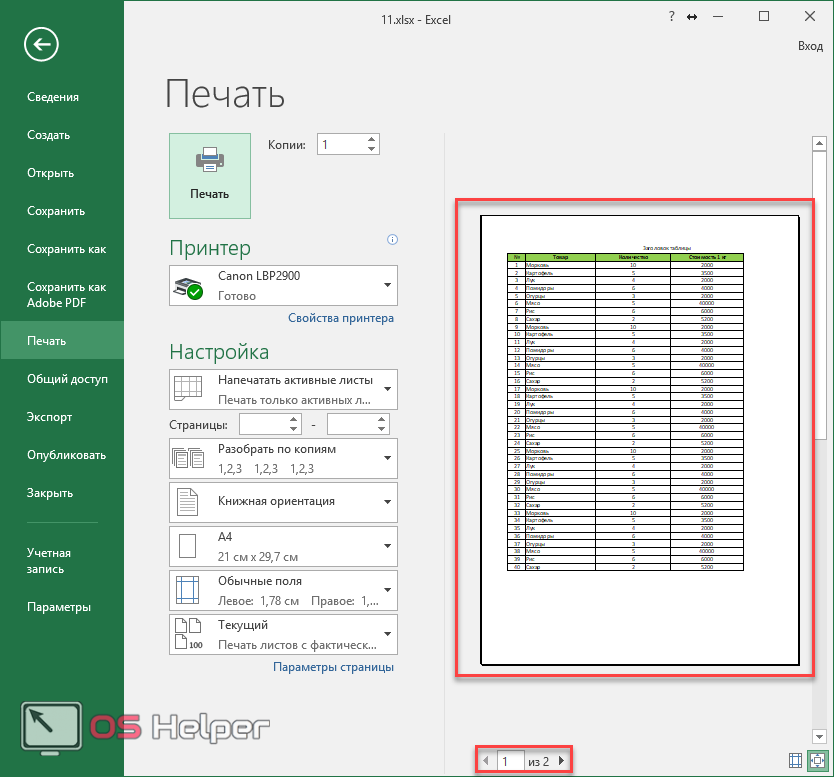Viewport: 834px width, 777px height.
Task: Click the print preview page thumbnail
Action: click(x=639, y=438)
